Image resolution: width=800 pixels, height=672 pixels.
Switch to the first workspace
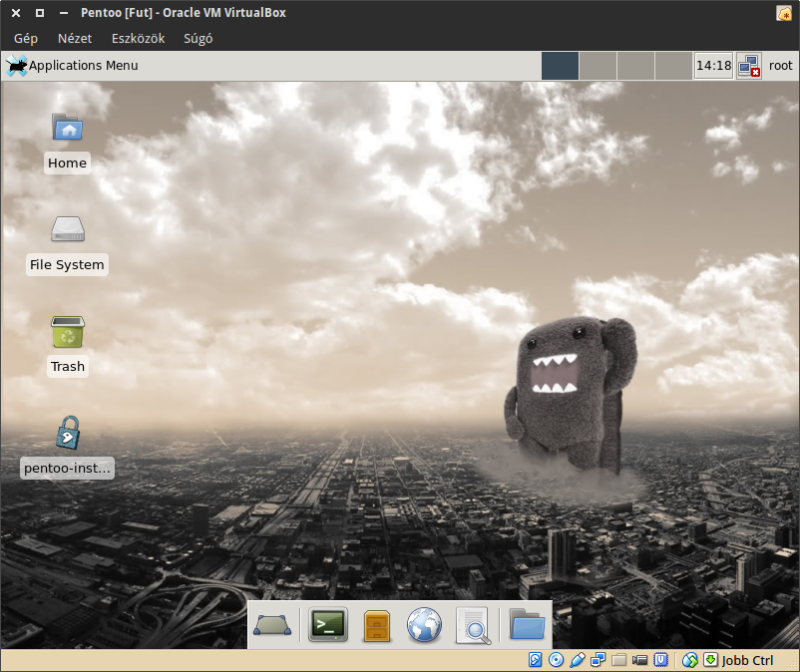click(560, 66)
